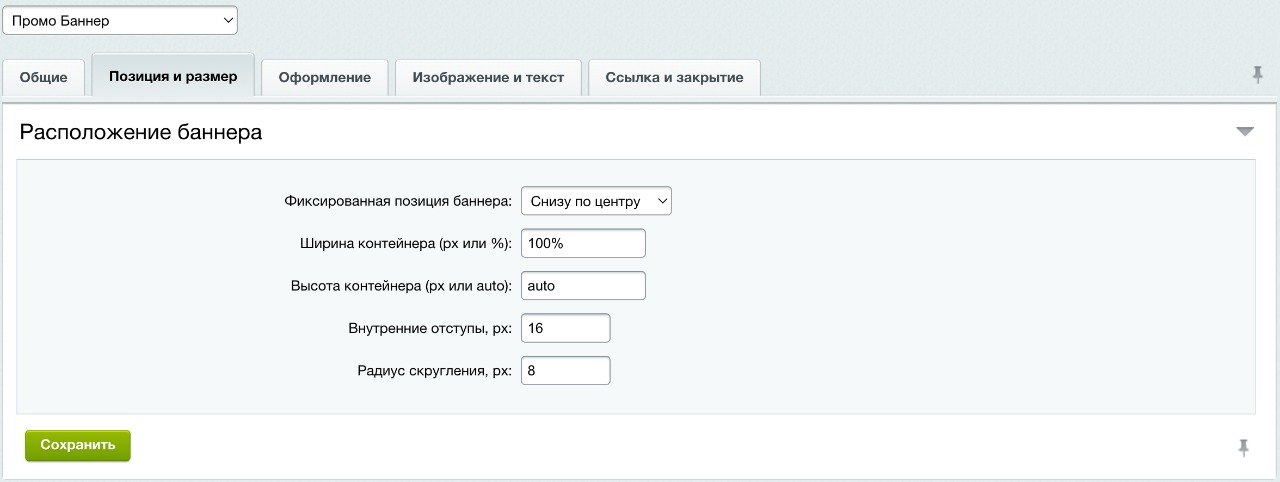Viewport: 1280px width, 482px height.
Task: Open the Оформление tab
Action: point(325,77)
